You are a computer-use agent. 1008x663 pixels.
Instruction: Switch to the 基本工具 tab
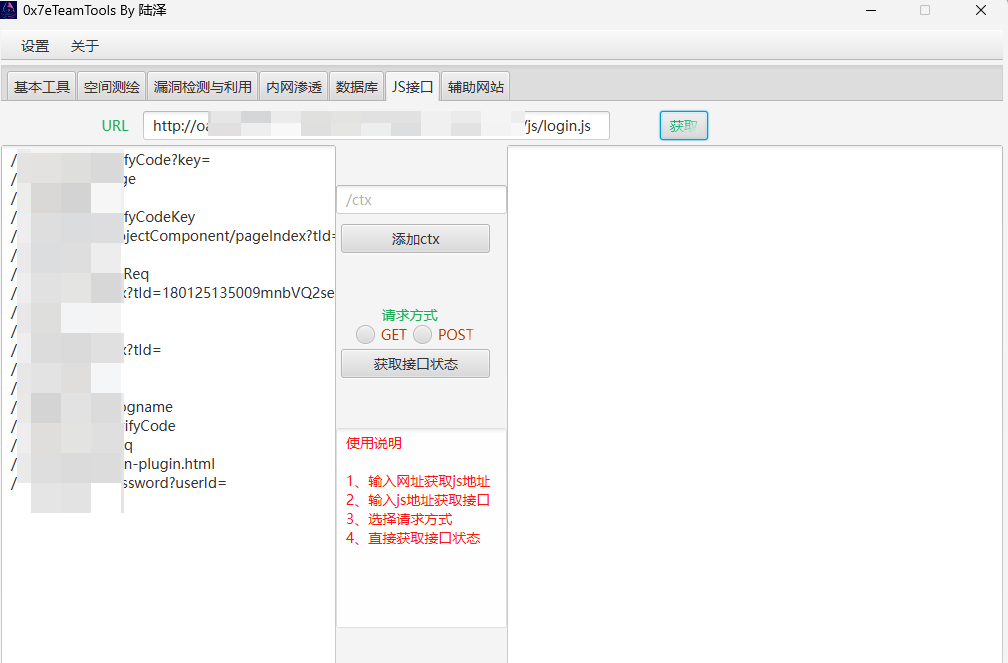(x=42, y=87)
